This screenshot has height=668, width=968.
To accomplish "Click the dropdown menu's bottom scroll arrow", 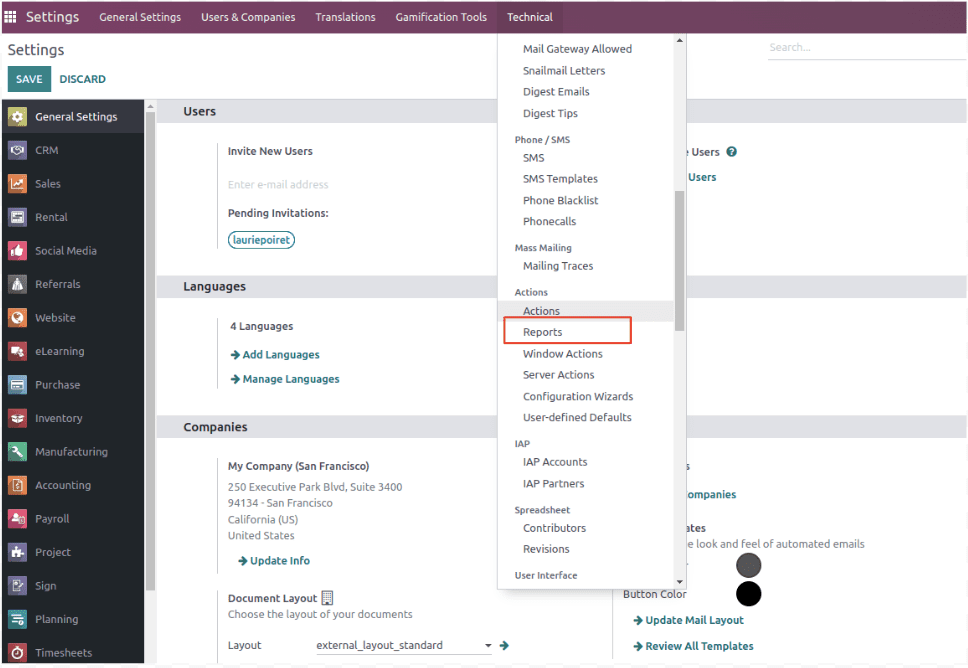I will pos(680,582).
